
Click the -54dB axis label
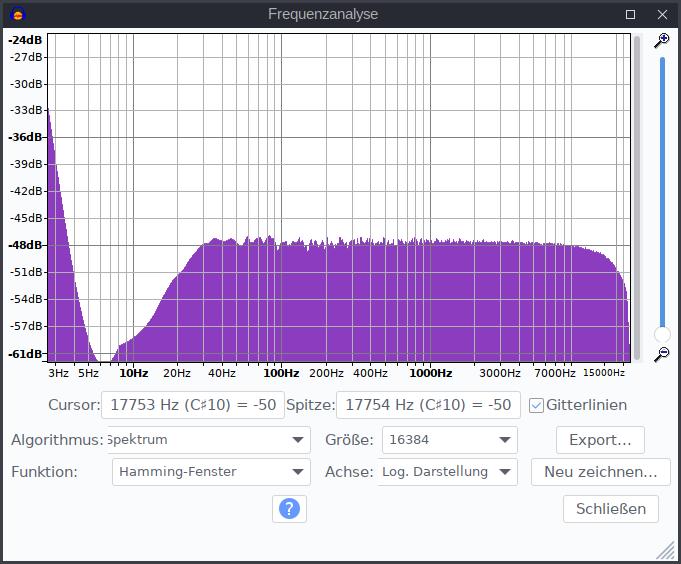26,299
